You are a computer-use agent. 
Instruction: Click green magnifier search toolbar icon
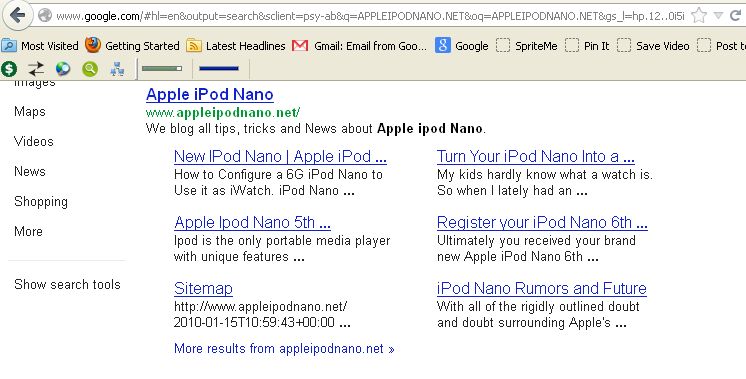pyautogui.click(x=90, y=69)
